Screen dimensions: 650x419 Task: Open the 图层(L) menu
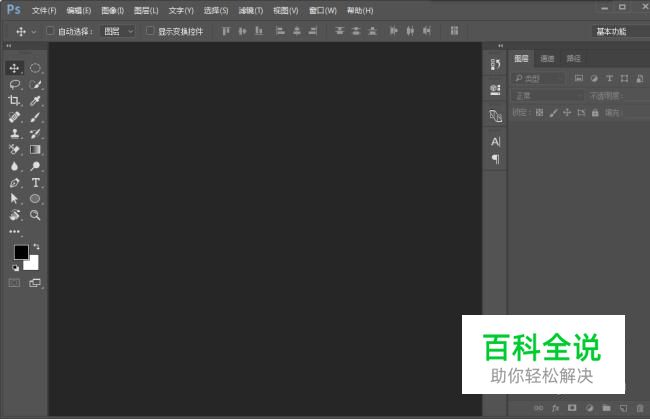point(146,11)
